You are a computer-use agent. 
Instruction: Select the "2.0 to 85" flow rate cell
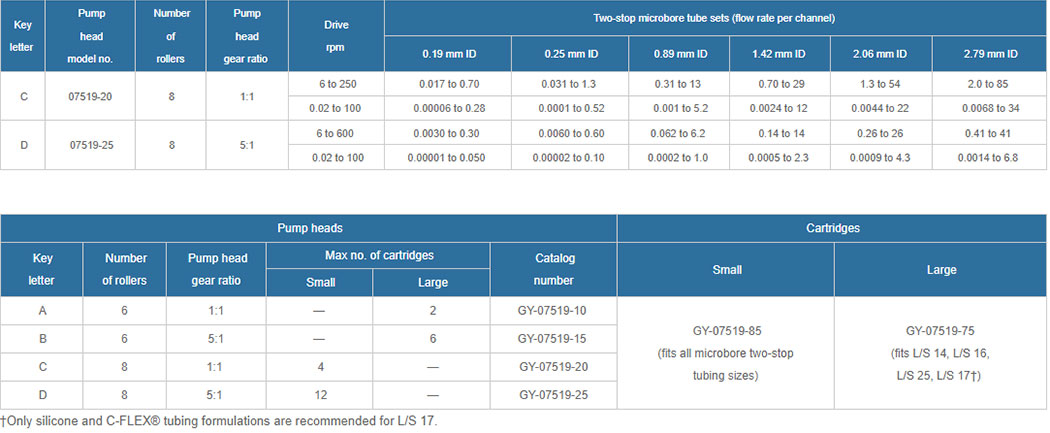990,85
